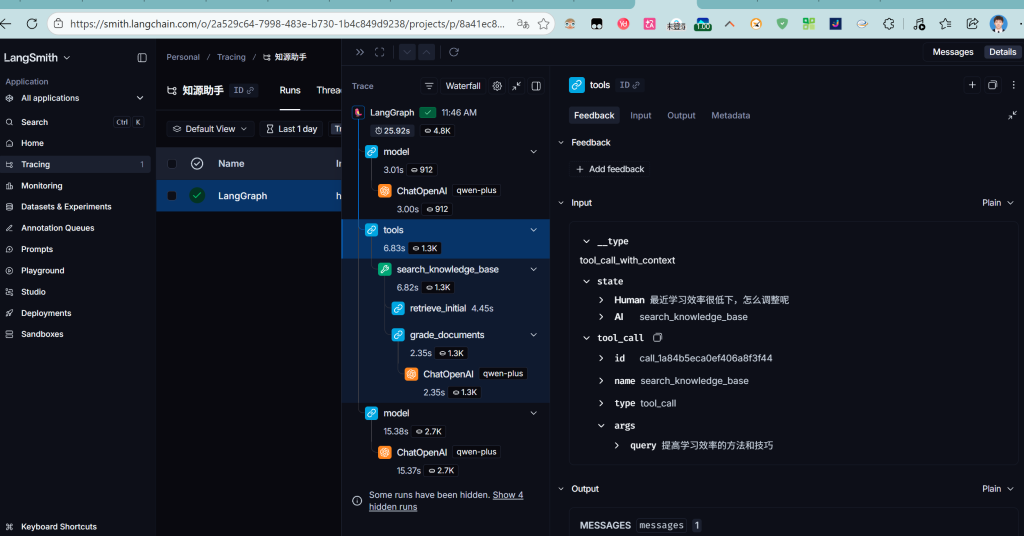Screen dimensions: 1024x536
Task: Open browser extensions puzzle icon
Action: pos(888,24)
